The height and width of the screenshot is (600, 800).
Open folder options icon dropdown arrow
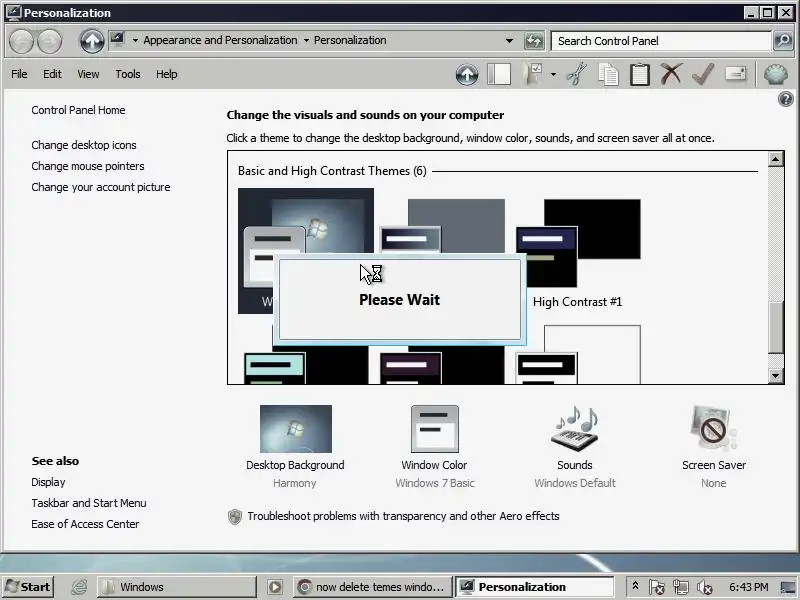pos(554,74)
